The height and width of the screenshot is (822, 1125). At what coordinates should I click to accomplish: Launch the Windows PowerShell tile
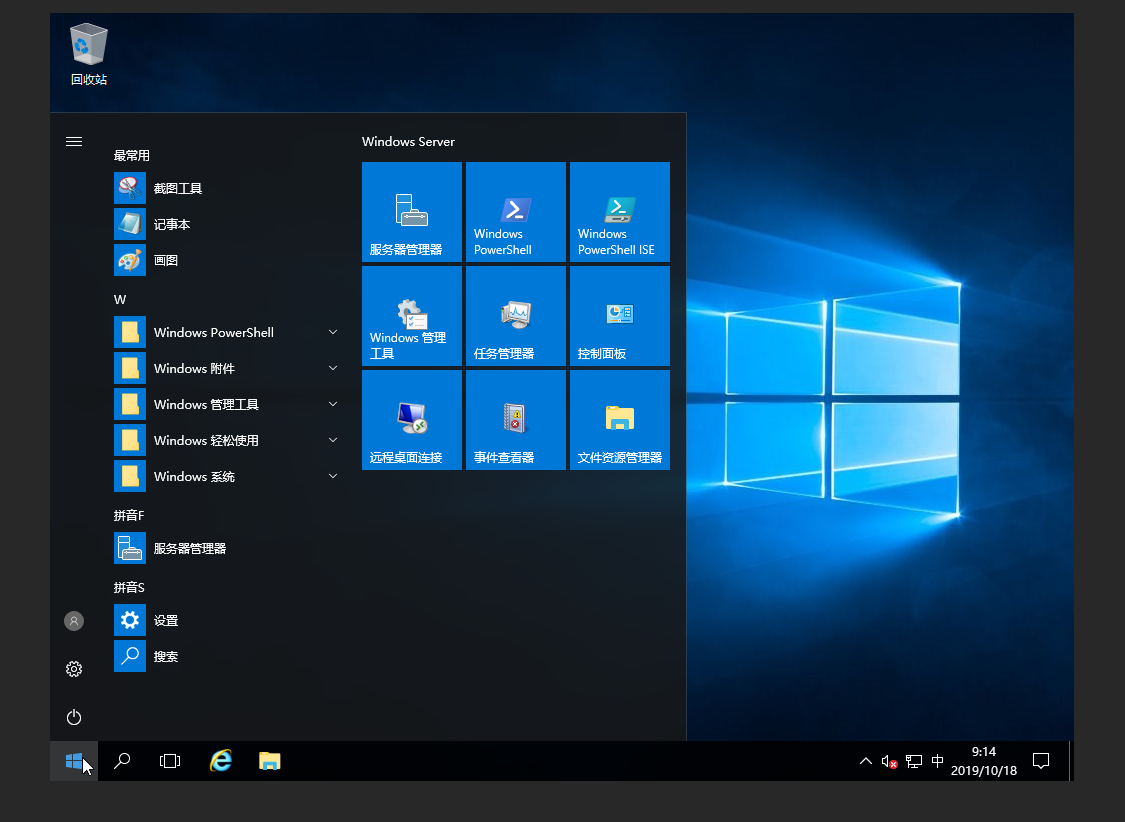[515, 212]
